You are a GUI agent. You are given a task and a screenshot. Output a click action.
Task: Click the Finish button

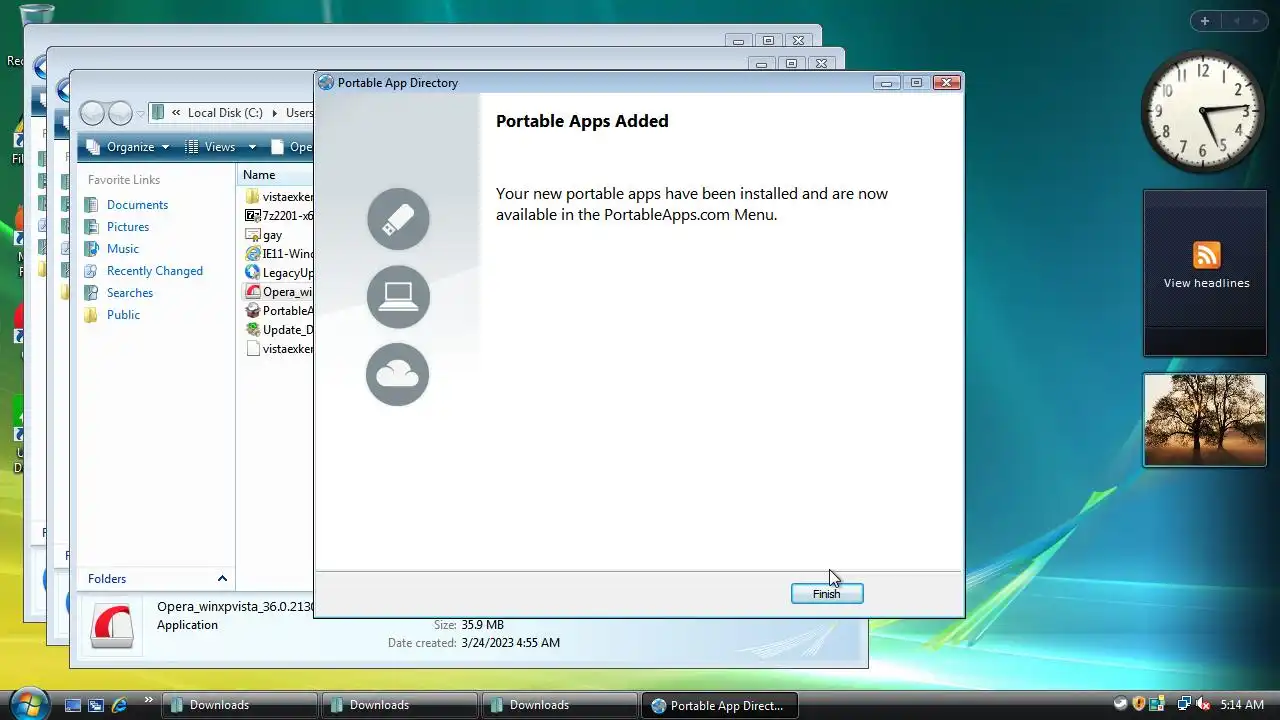(827, 594)
